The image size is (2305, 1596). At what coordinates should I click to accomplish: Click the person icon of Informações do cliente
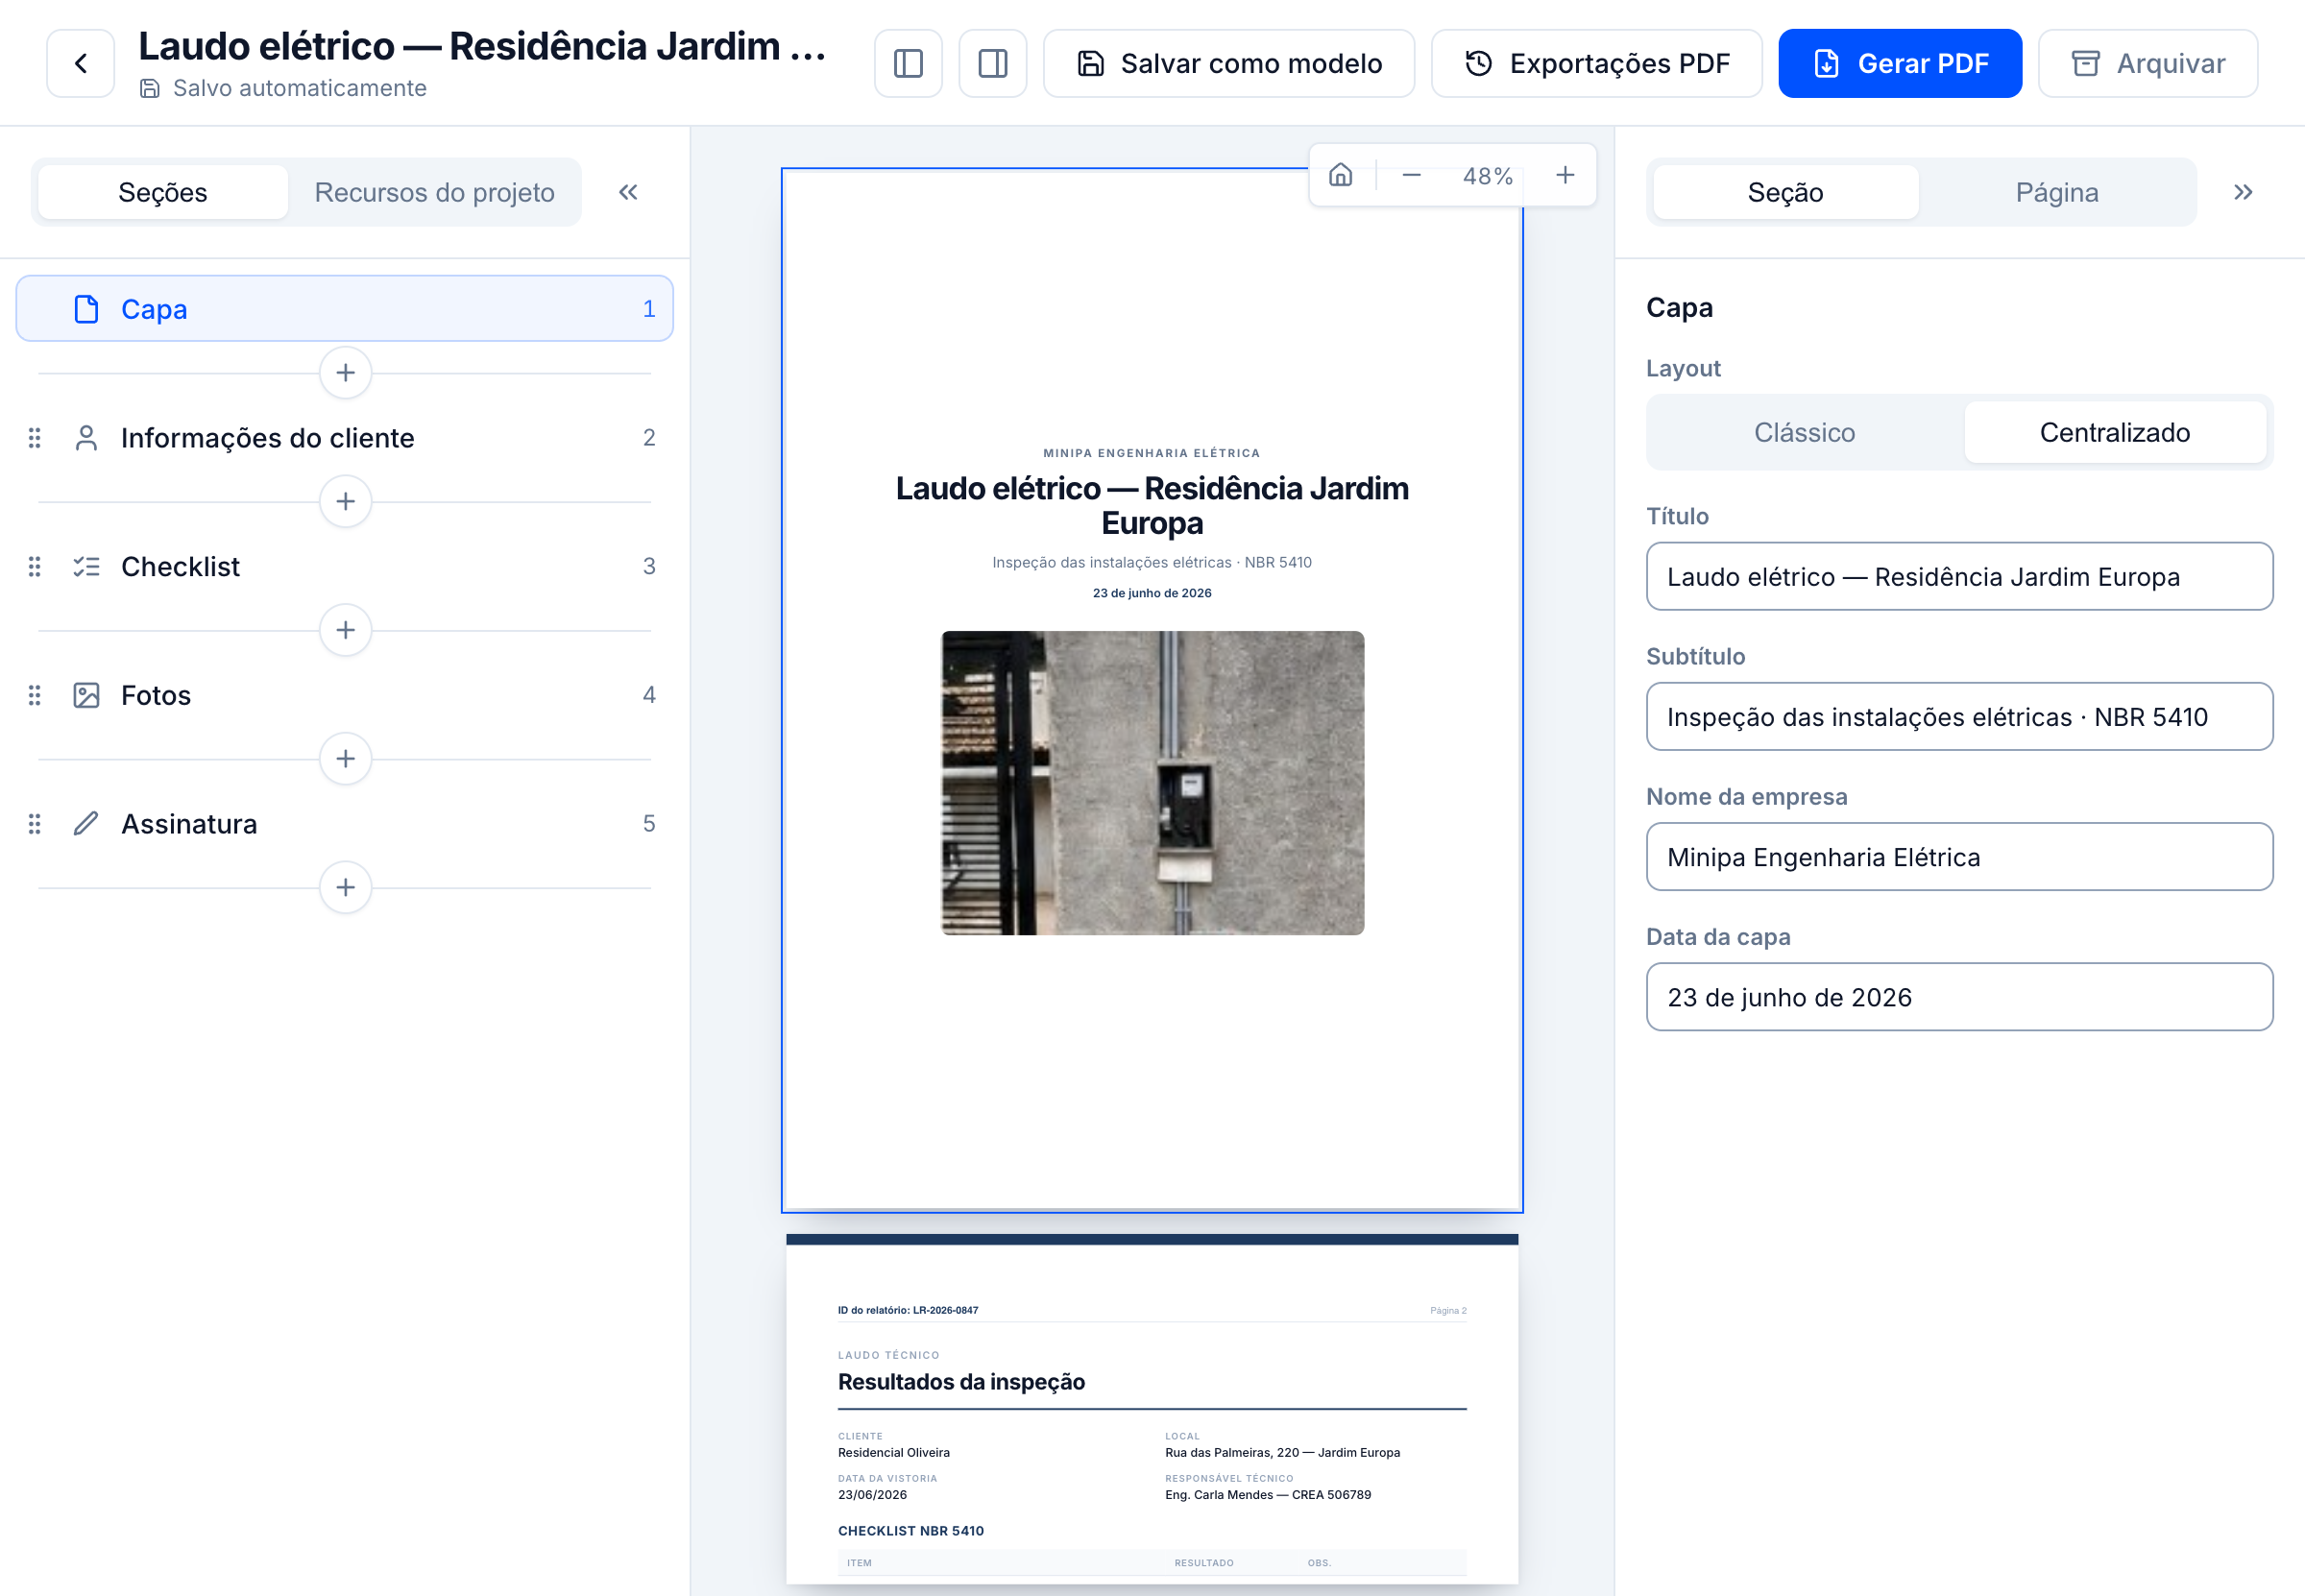86,438
